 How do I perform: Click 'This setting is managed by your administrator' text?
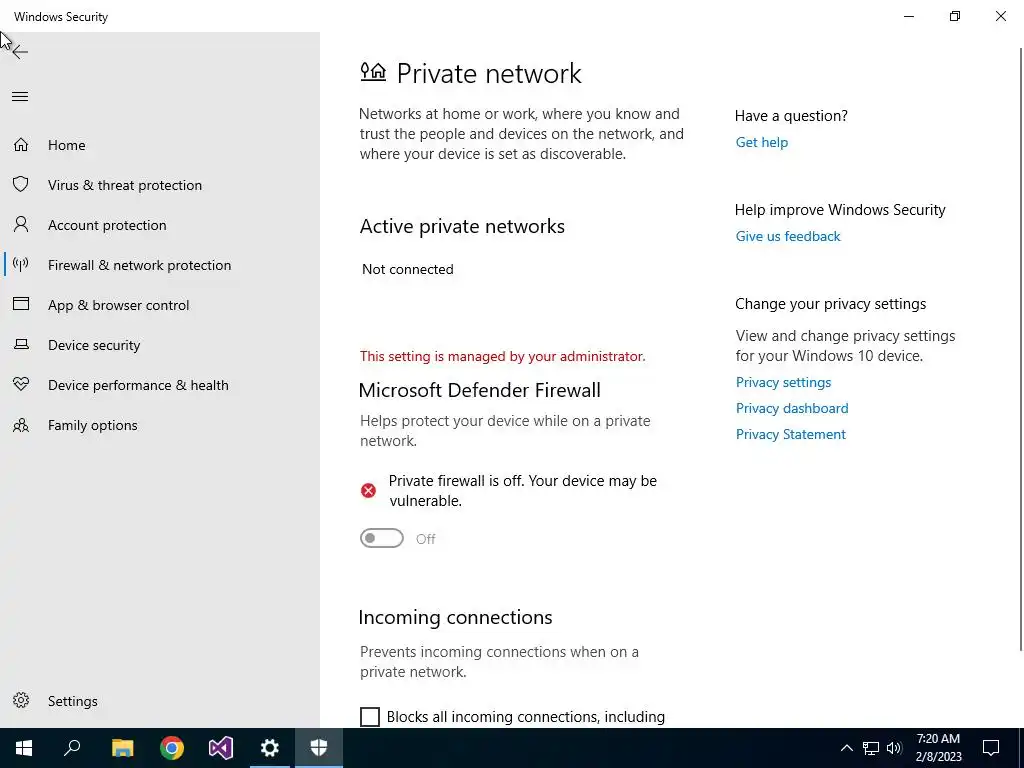502,356
